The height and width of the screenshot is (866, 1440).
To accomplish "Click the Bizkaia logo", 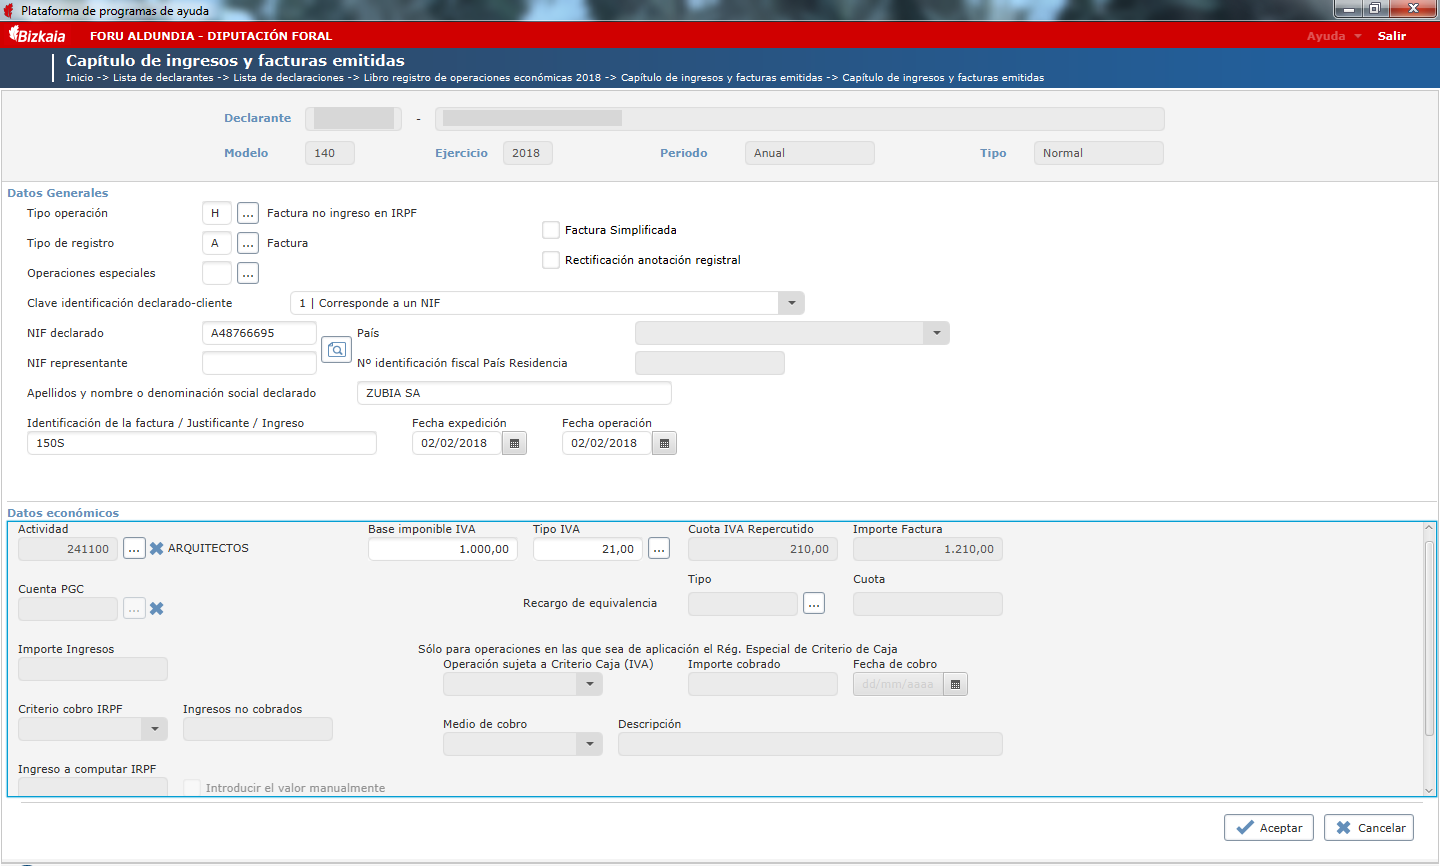I will tap(37, 35).
